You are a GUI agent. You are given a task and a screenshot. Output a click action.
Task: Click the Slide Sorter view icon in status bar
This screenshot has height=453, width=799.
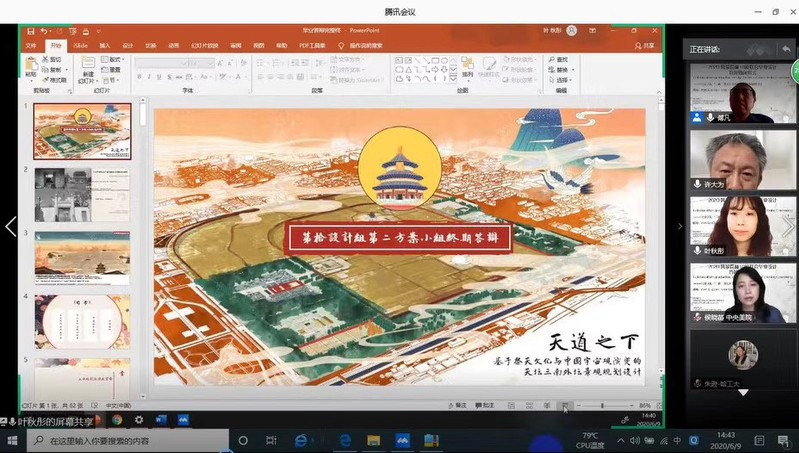coord(529,406)
